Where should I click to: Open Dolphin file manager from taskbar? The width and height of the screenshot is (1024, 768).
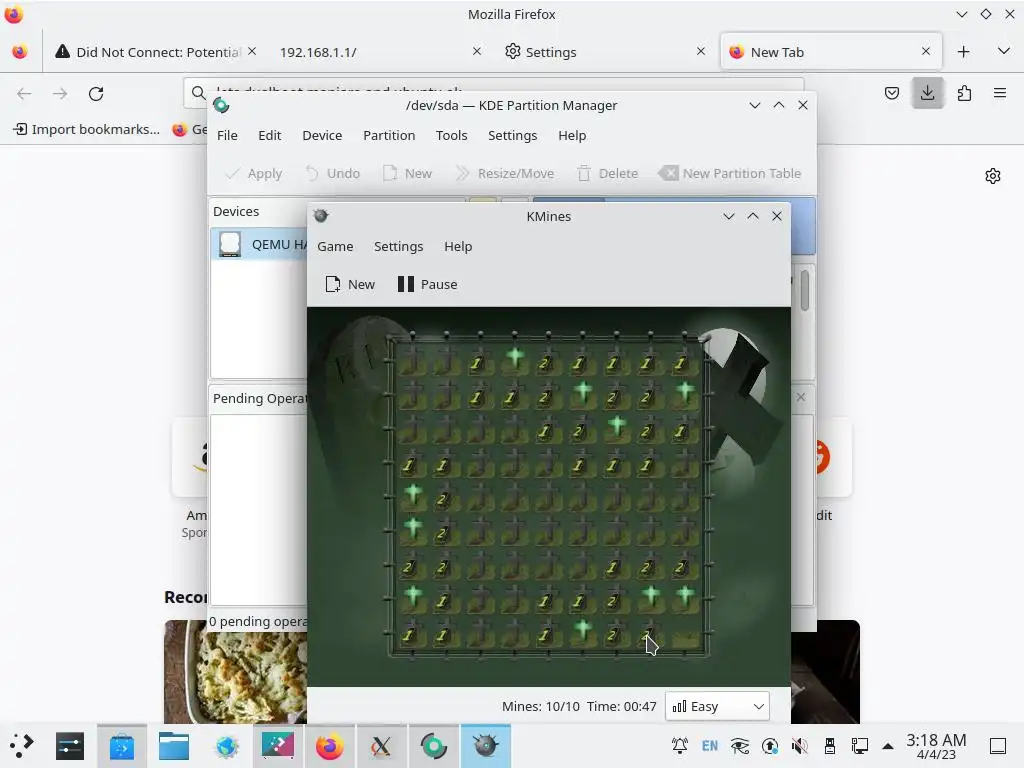[x=174, y=746]
